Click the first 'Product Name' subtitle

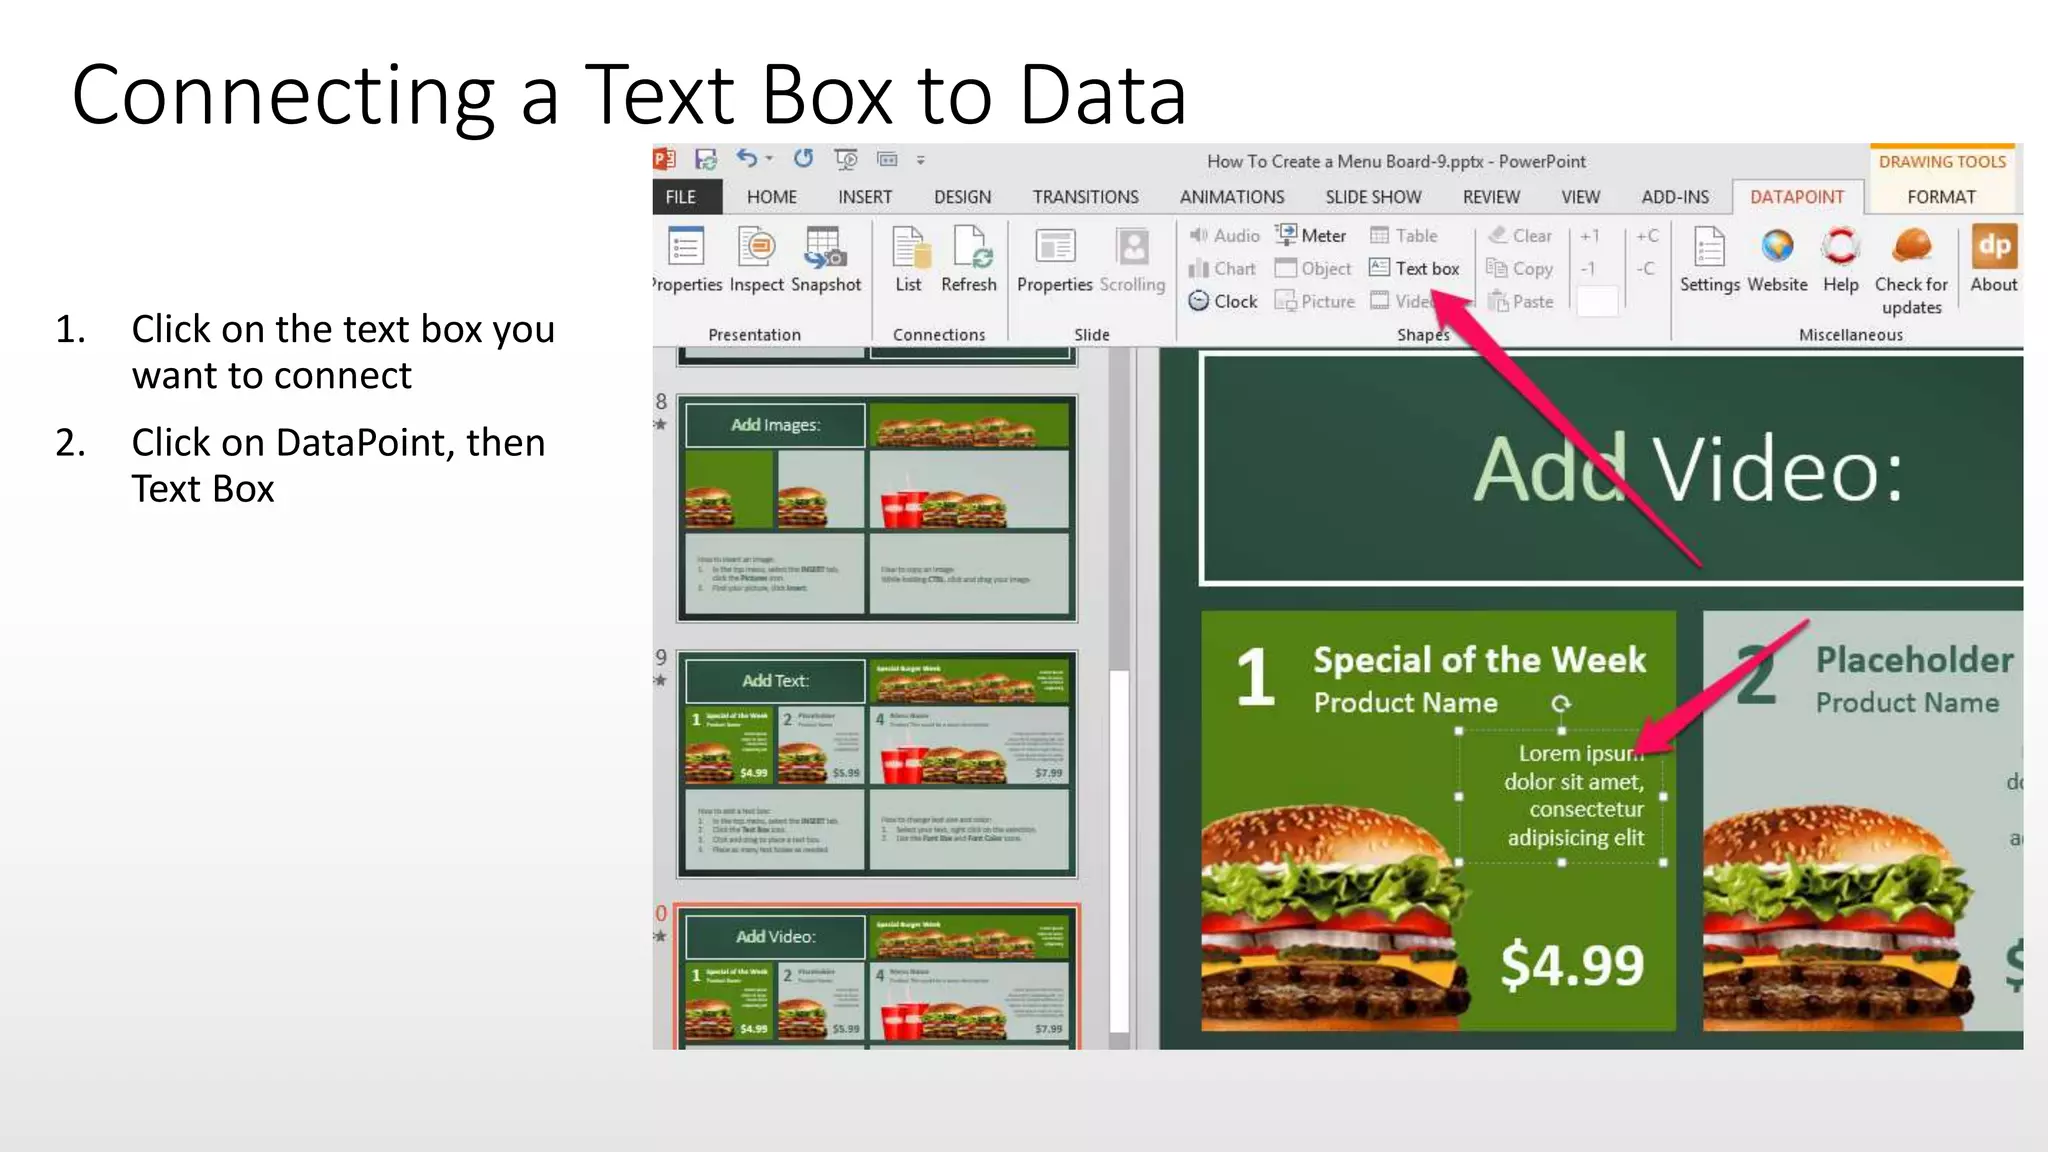tap(1405, 703)
